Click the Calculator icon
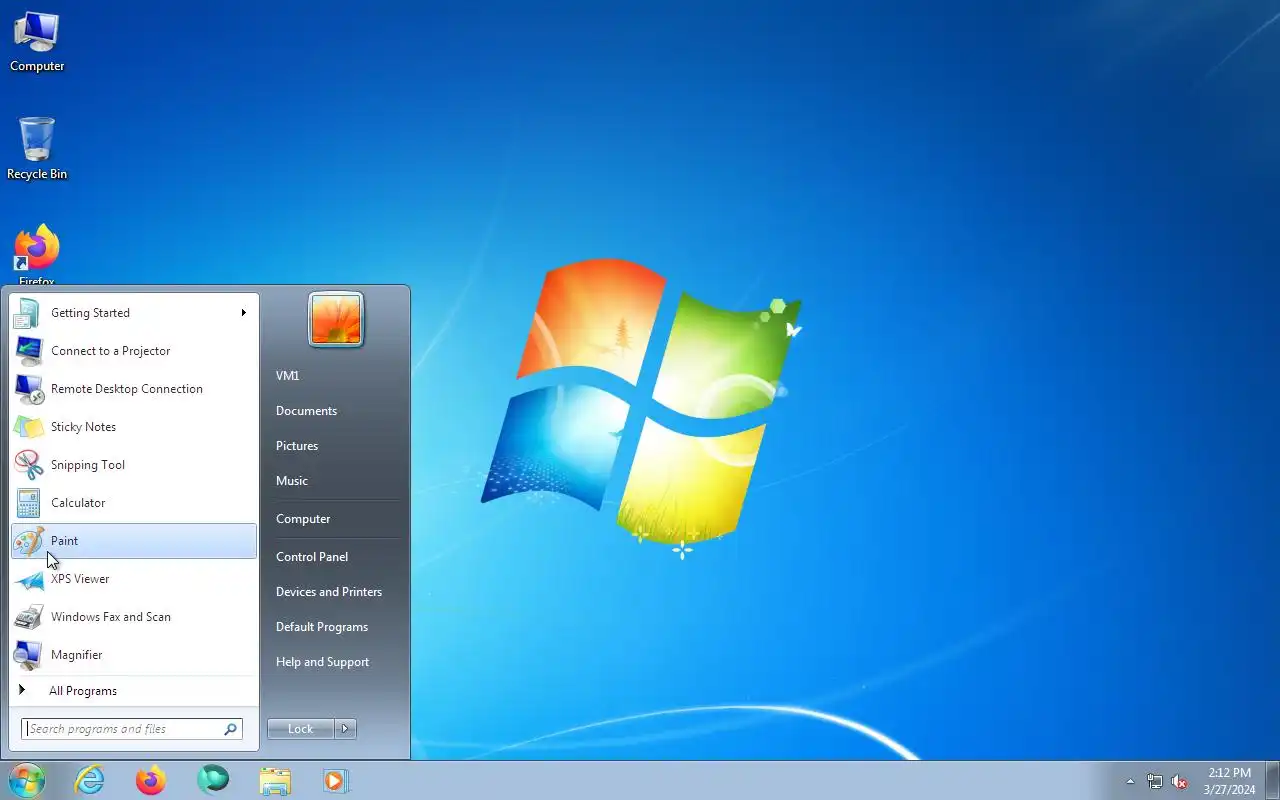Screen dimensions: 1280x800 coord(28,503)
